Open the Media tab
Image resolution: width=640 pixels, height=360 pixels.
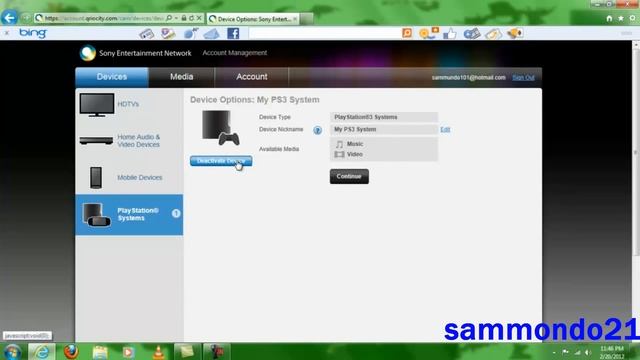click(x=182, y=77)
